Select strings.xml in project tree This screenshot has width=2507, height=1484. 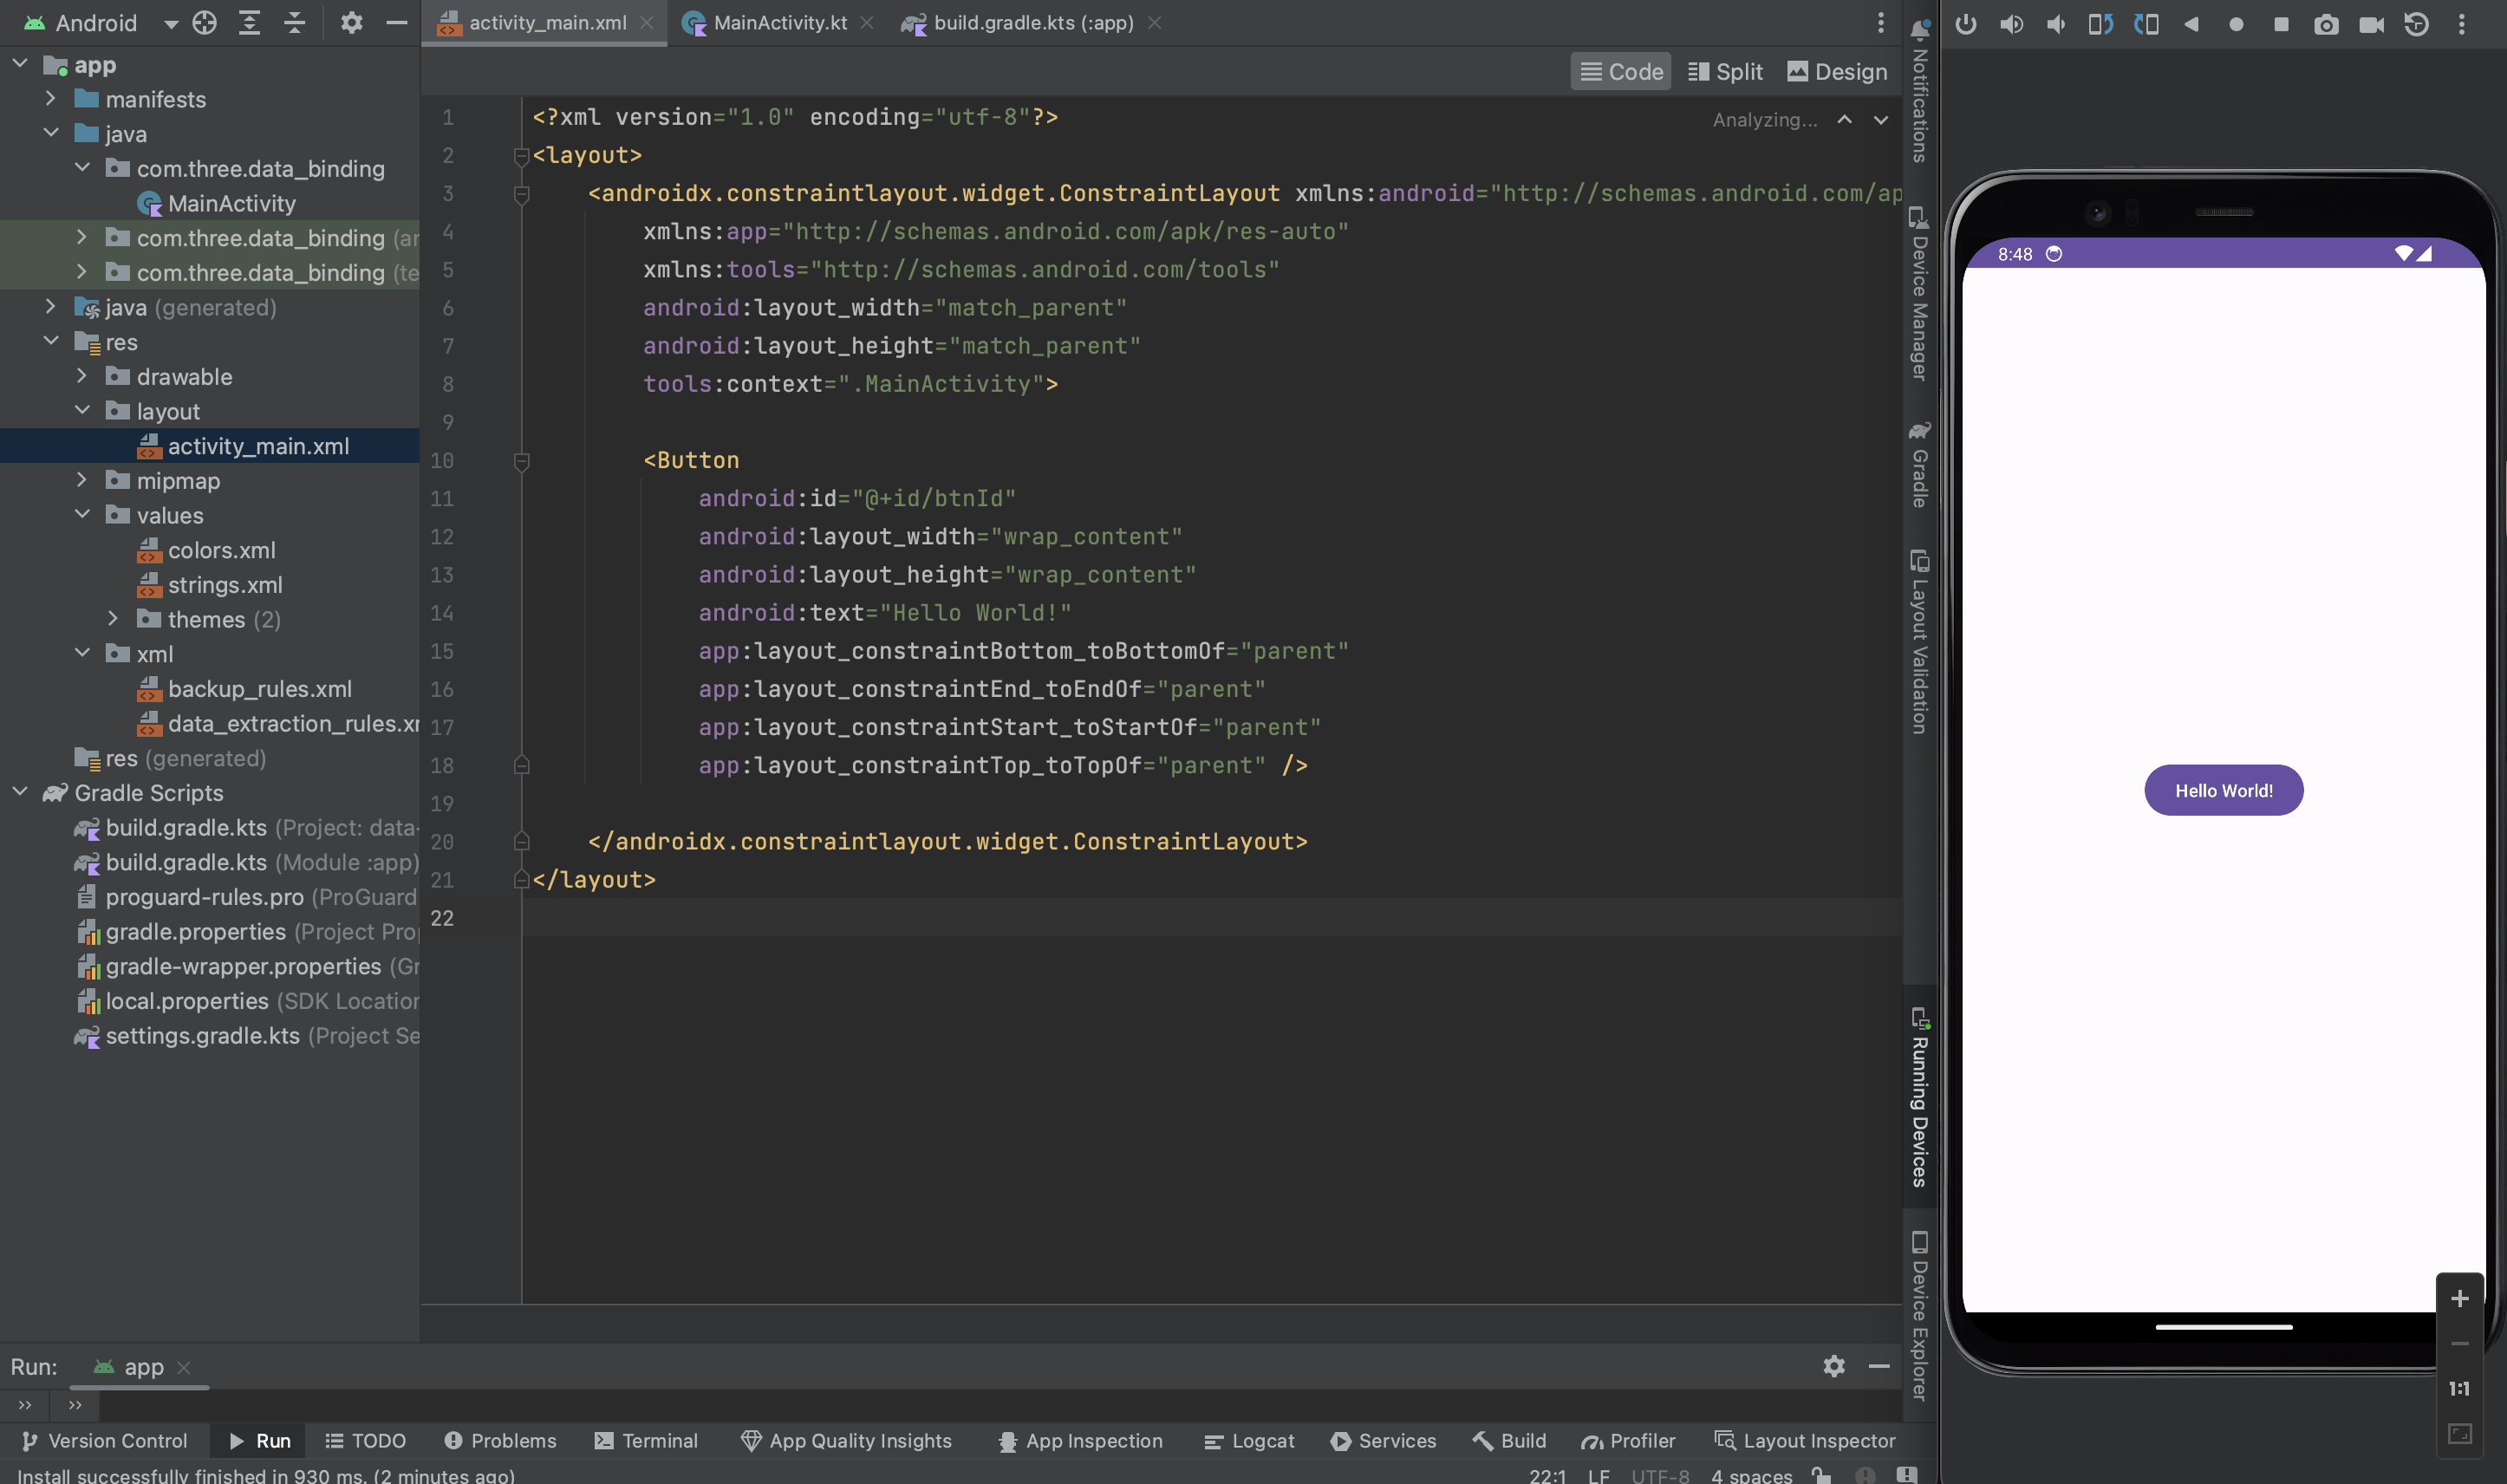pyautogui.click(x=225, y=585)
